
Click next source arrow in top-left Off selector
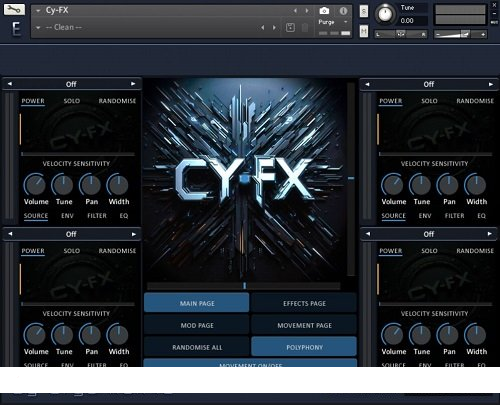pos(133,84)
